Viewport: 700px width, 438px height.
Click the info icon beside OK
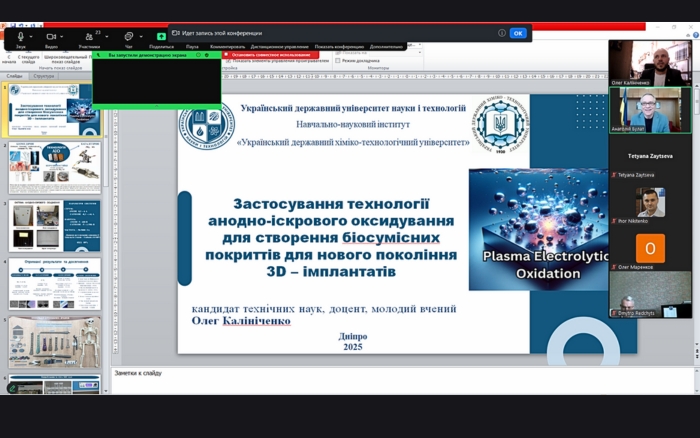coord(502,33)
